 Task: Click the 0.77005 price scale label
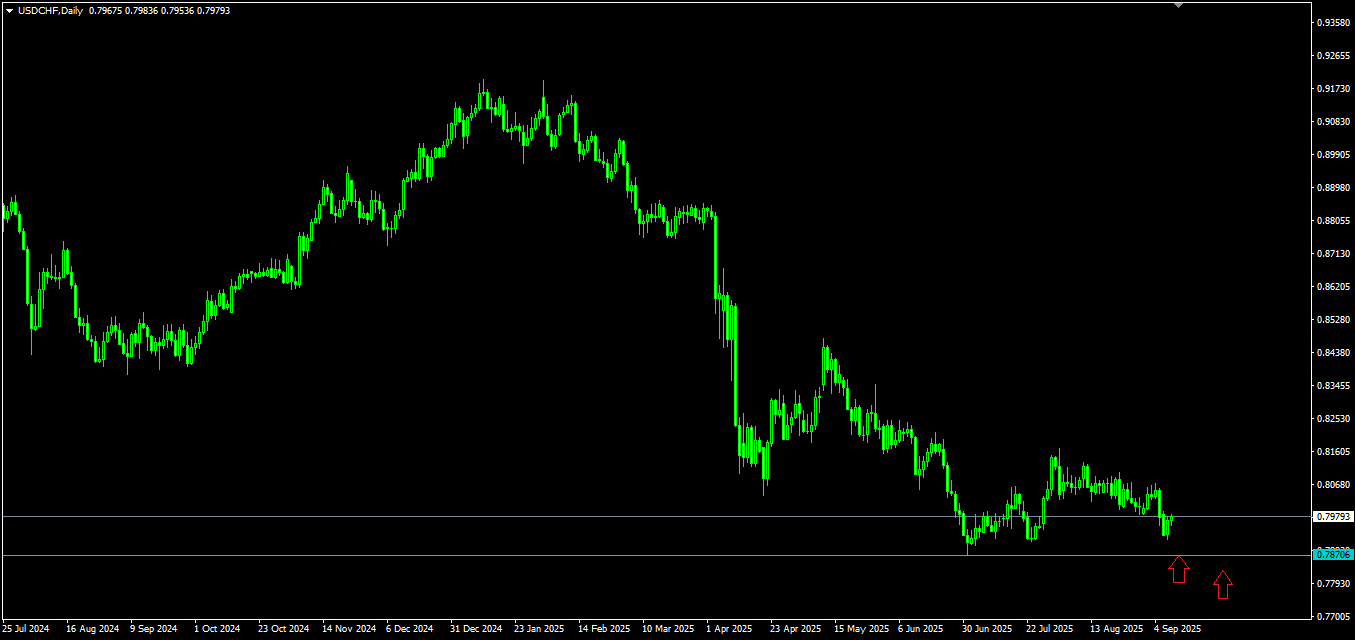pos(1333,616)
